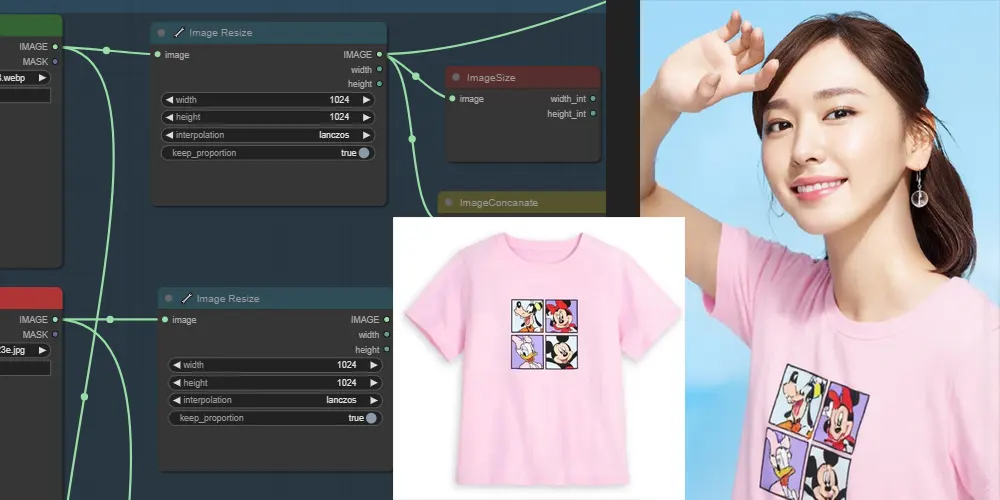Click slash icon in top Image Resize title
Screen dimensions: 1000x500
pyautogui.click(x=179, y=32)
